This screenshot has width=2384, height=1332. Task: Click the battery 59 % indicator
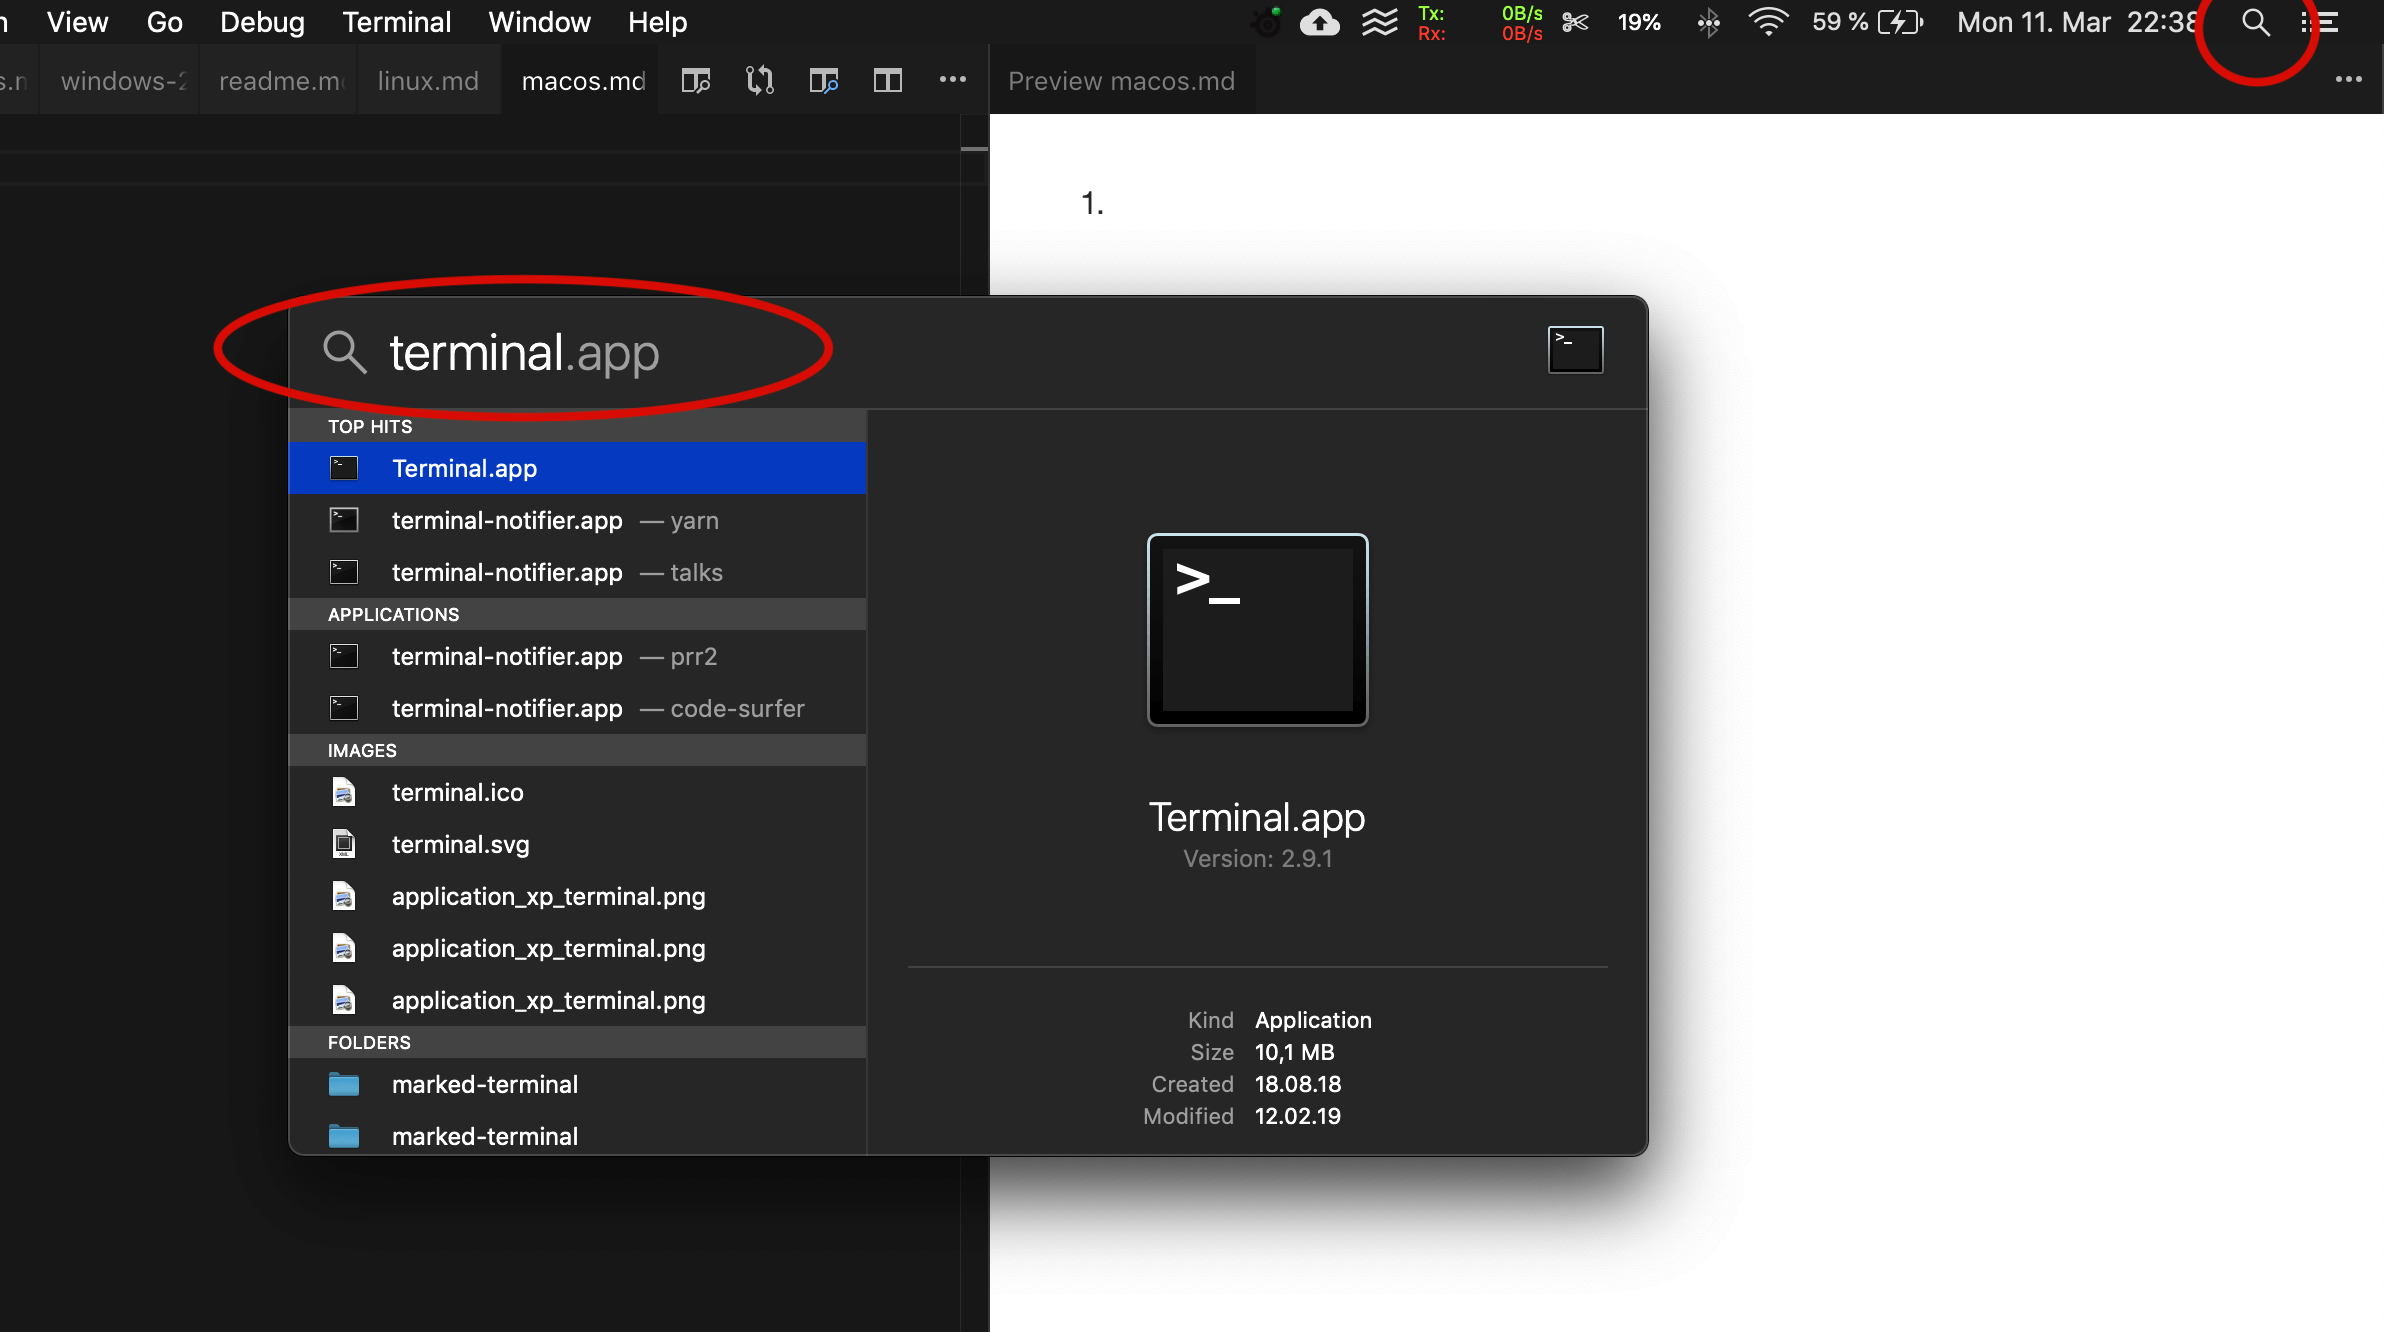[1867, 22]
